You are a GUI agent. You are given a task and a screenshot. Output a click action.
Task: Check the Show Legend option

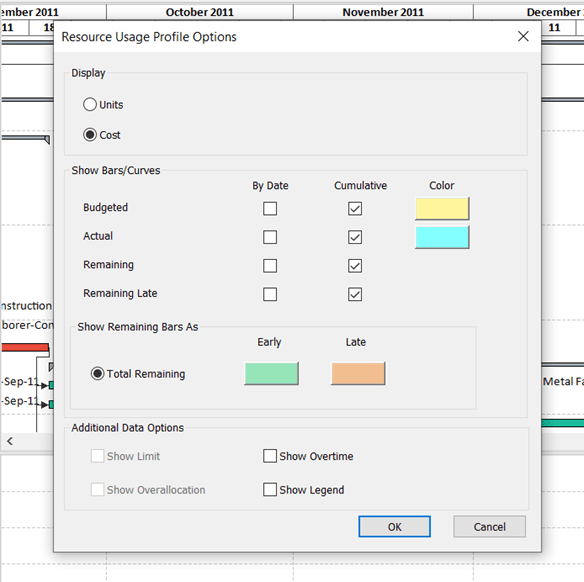[270, 490]
